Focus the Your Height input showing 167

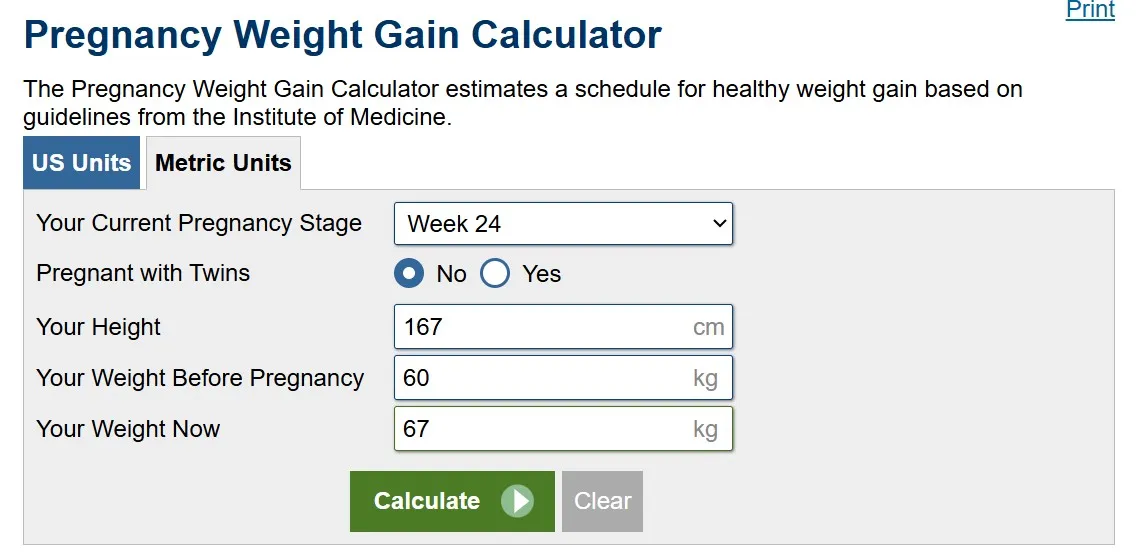point(563,326)
